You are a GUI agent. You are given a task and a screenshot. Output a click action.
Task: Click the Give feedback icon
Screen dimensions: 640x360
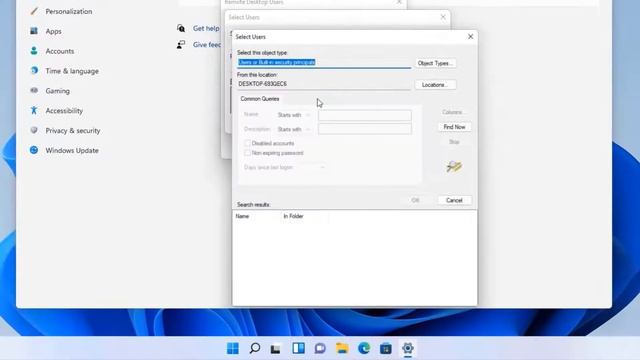point(181,44)
